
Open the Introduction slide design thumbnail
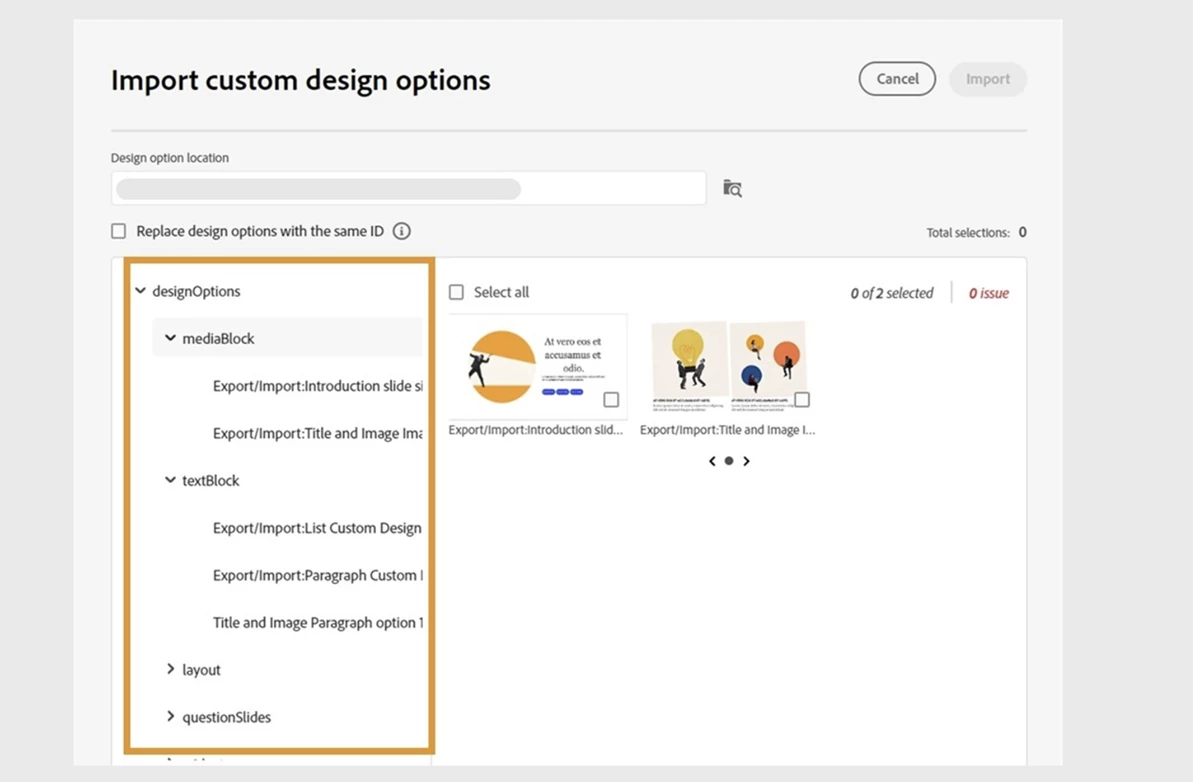pyautogui.click(x=538, y=366)
